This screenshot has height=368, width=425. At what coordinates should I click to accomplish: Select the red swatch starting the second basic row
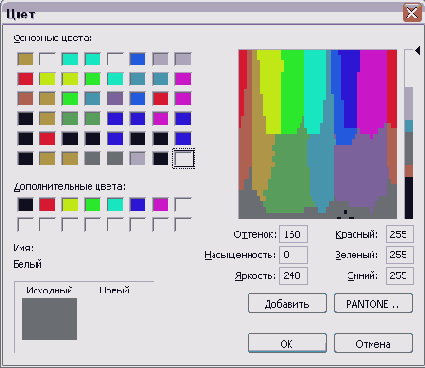tap(25, 79)
